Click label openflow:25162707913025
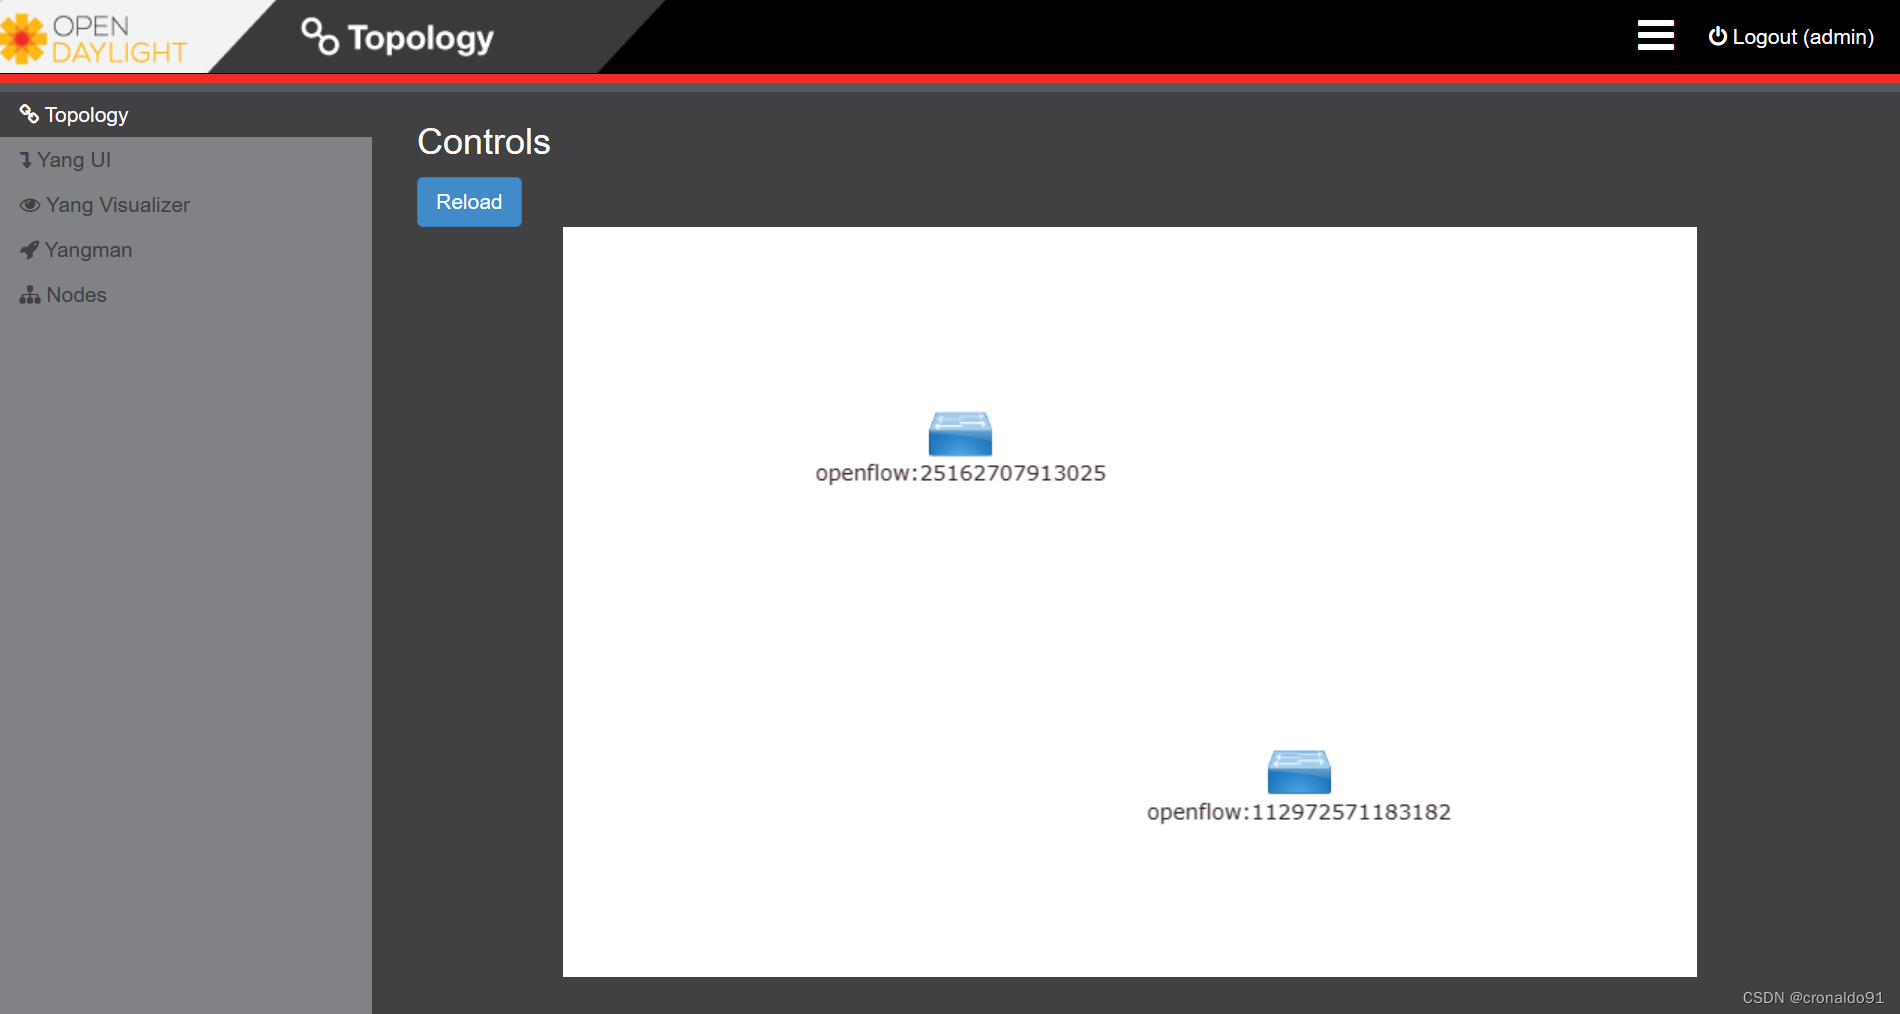 [x=960, y=473]
